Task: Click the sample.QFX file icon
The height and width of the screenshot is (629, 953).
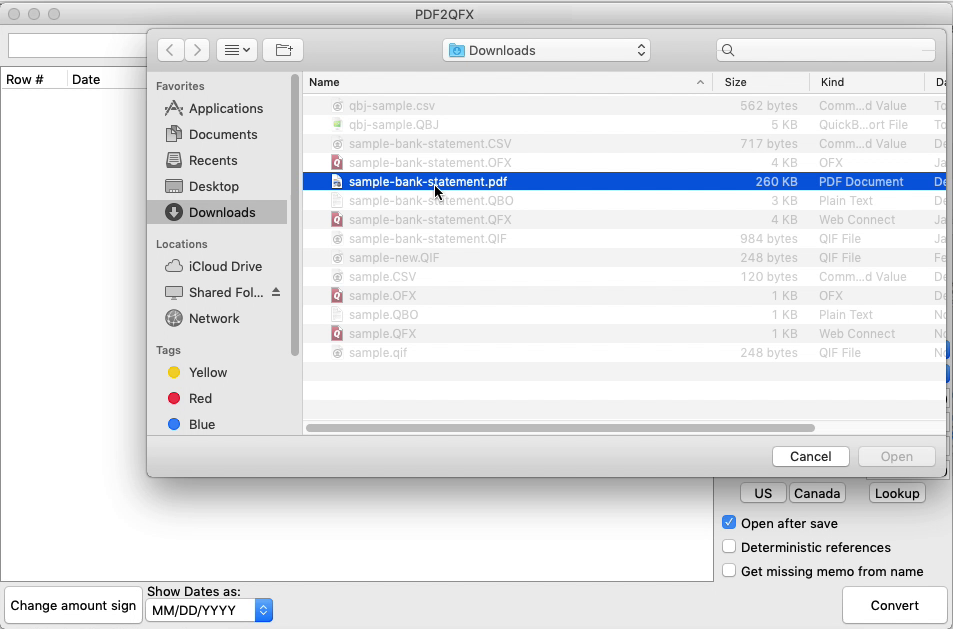Action: (337, 334)
